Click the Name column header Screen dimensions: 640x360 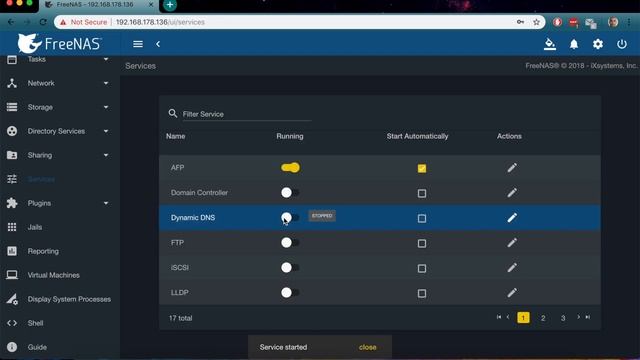click(x=176, y=136)
